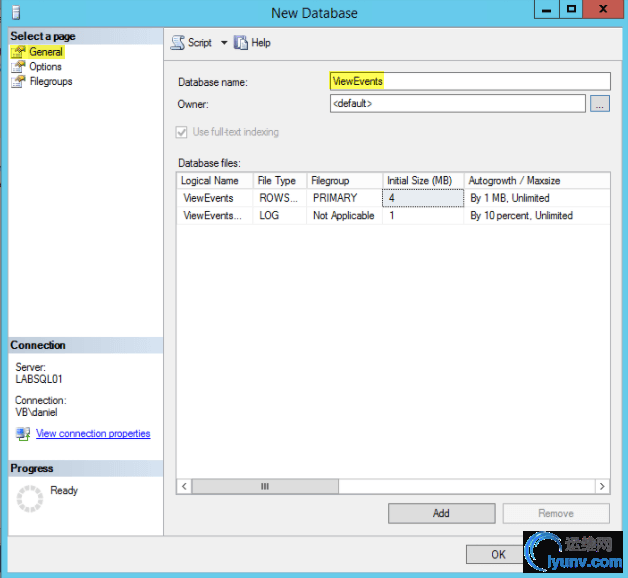Select the ViewEvents logical name cell
Image resolution: width=628 pixels, height=578 pixels.
click(215, 198)
